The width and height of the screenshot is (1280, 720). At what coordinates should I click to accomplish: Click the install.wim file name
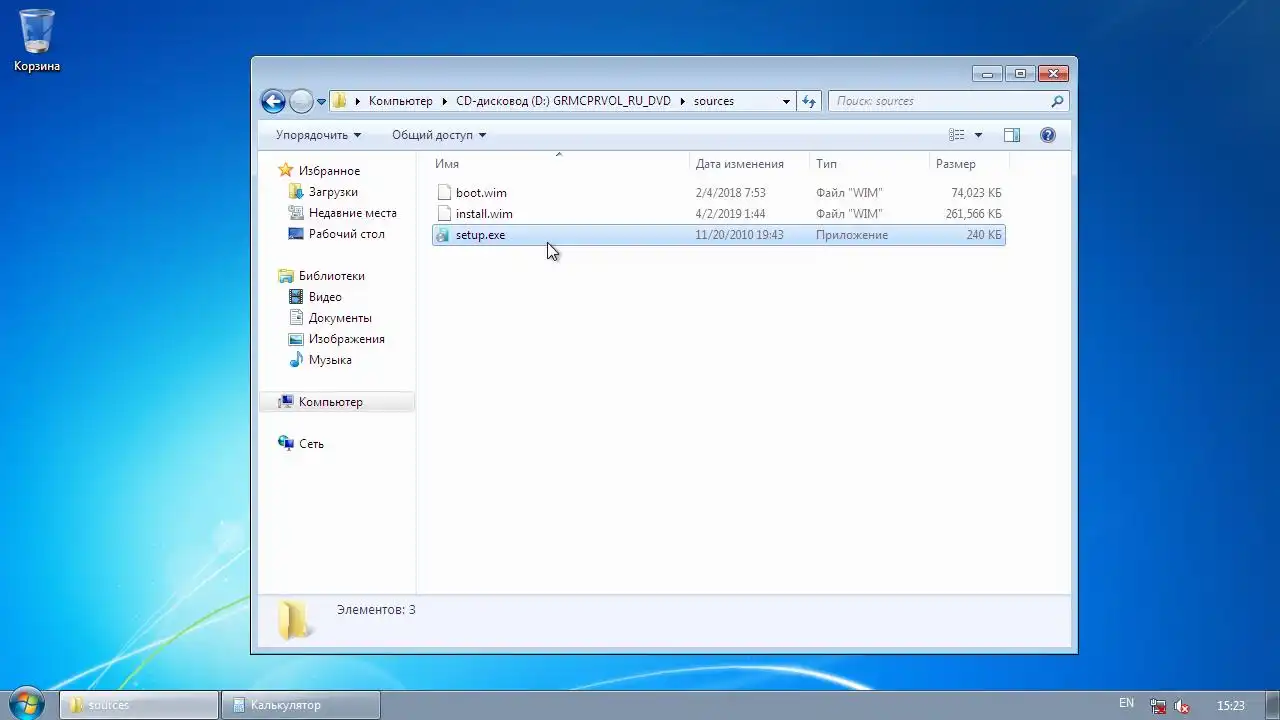click(484, 214)
